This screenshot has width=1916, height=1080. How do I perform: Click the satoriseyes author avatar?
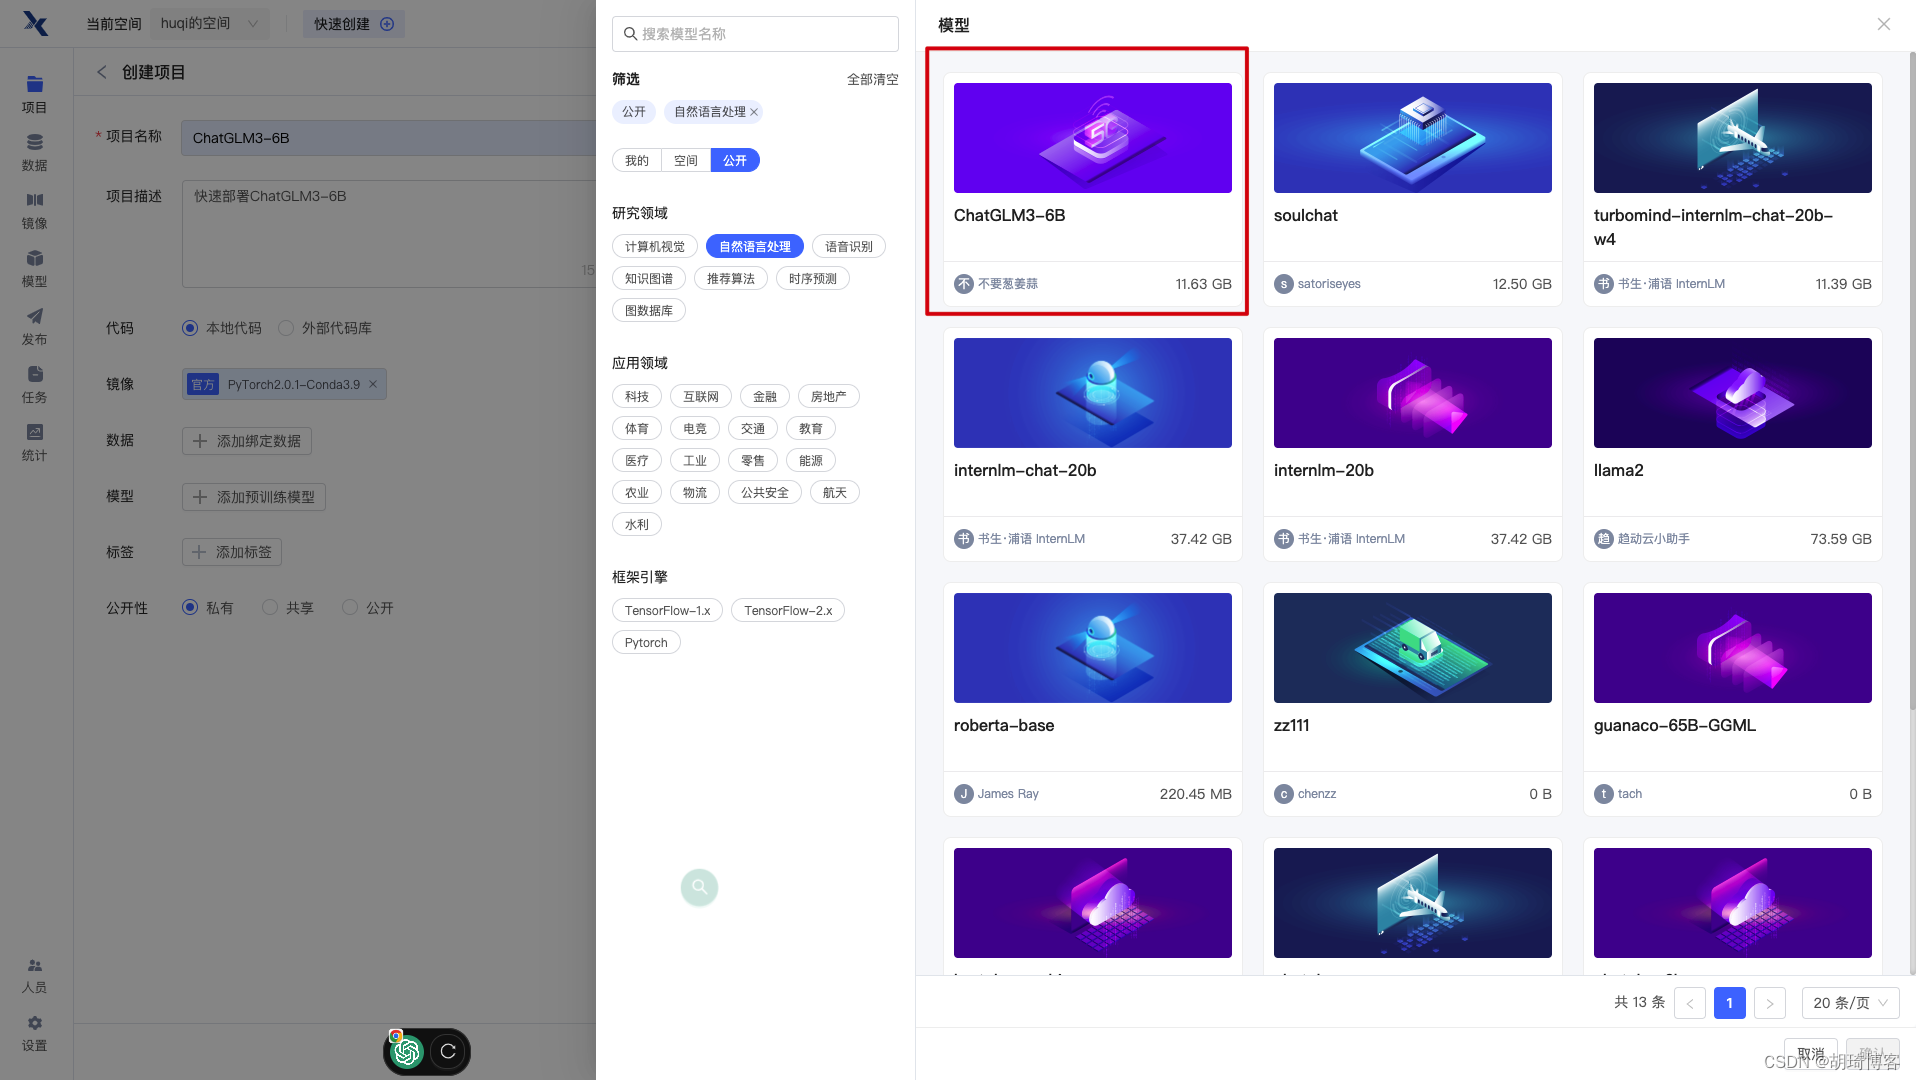pyautogui.click(x=1283, y=284)
